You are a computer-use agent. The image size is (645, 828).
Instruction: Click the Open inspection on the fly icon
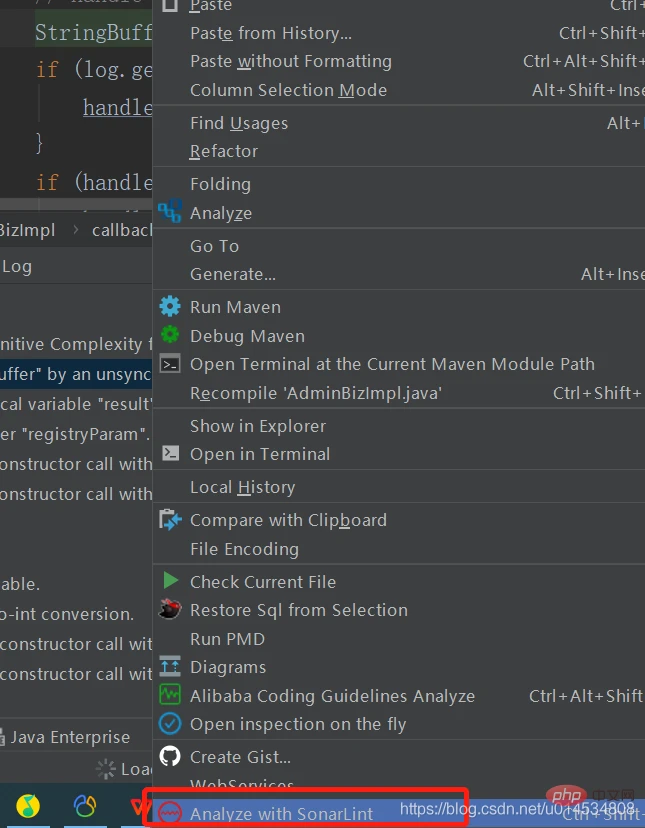tap(170, 724)
